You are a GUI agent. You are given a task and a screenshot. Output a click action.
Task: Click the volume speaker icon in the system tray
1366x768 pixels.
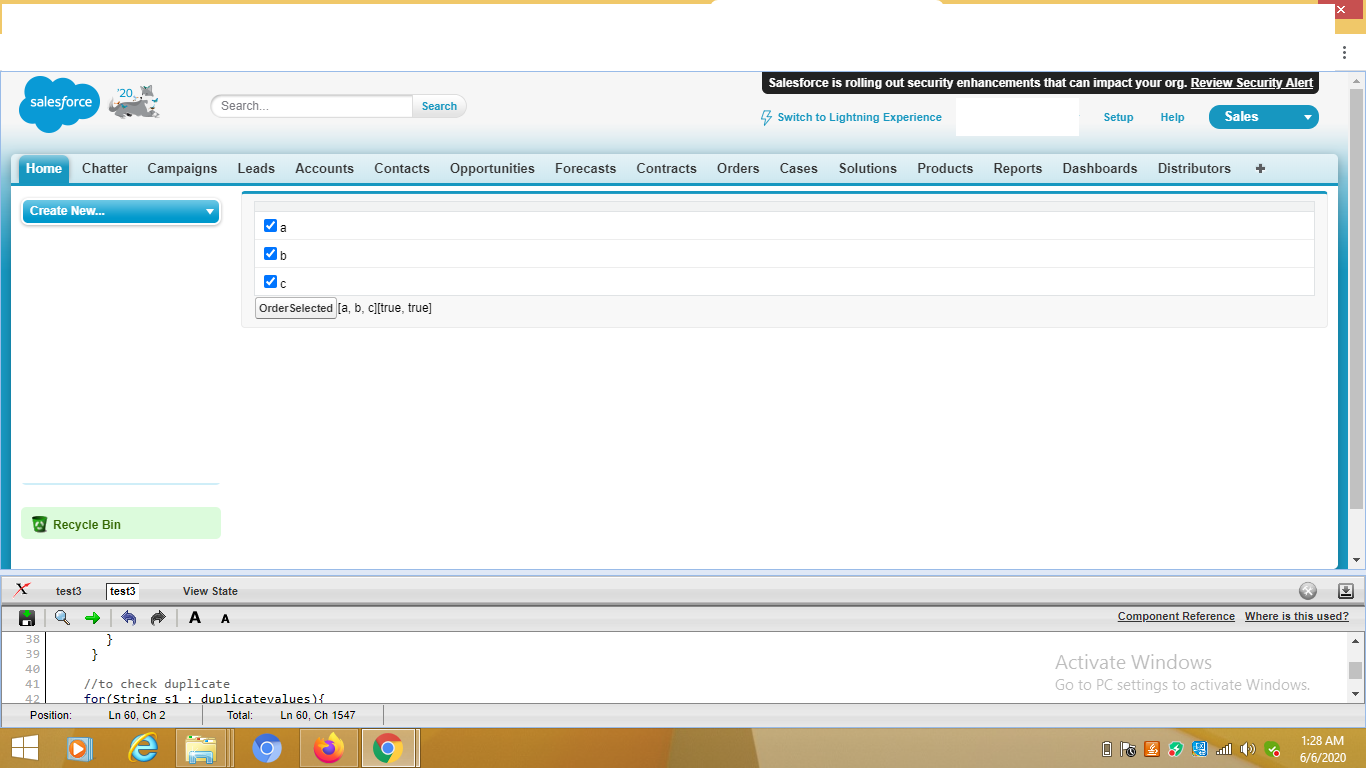tap(1247, 749)
